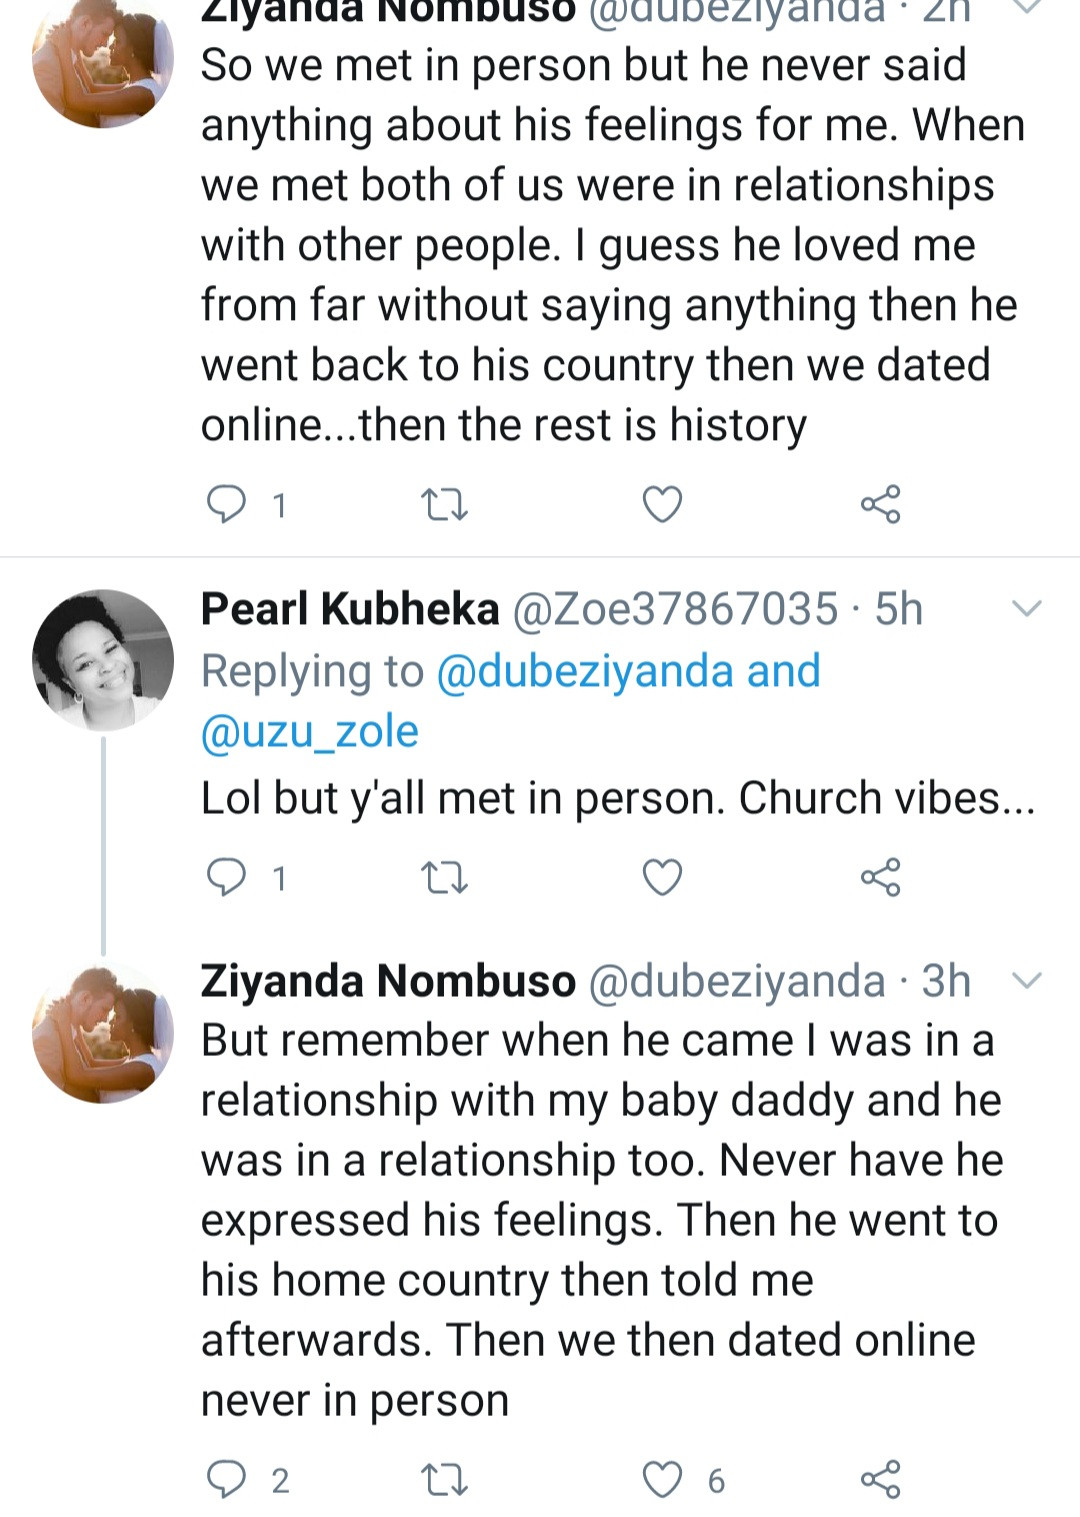Image resolution: width=1080 pixels, height=1517 pixels.
Task: Reply to the first Ziyanda Nombuso tweet
Action: [x=226, y=504]
